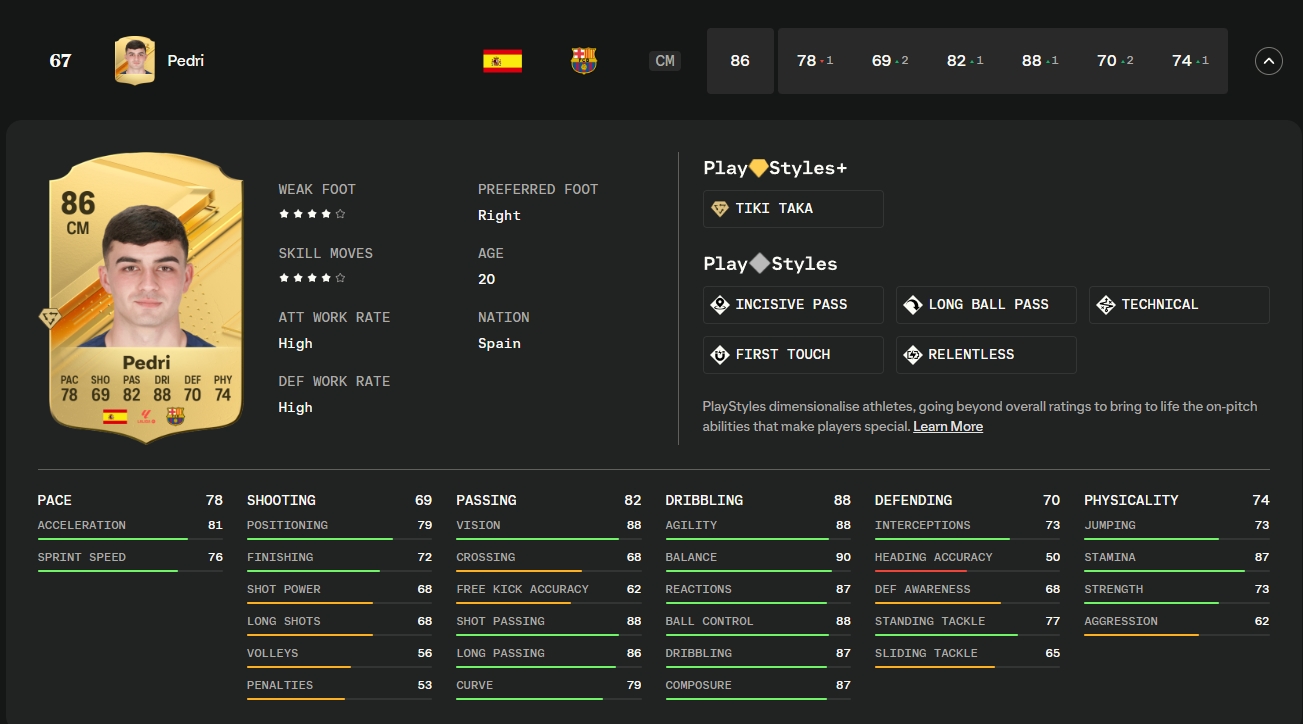Click the Free Kick Accuracy stat row
1303x724 pixels.
pos(548,593)
